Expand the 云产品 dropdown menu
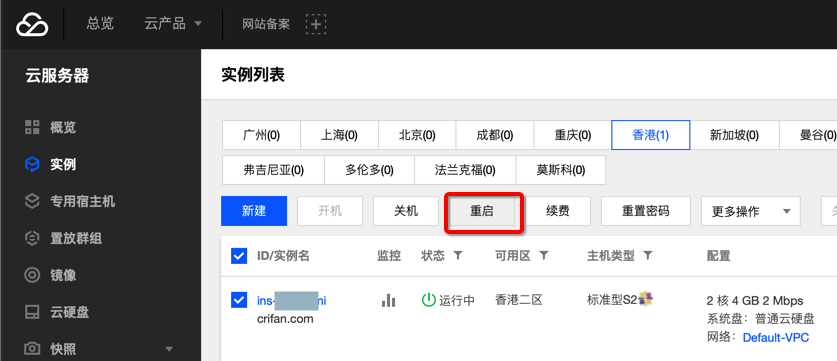The image size is (837, 361). tap(173, 24)
